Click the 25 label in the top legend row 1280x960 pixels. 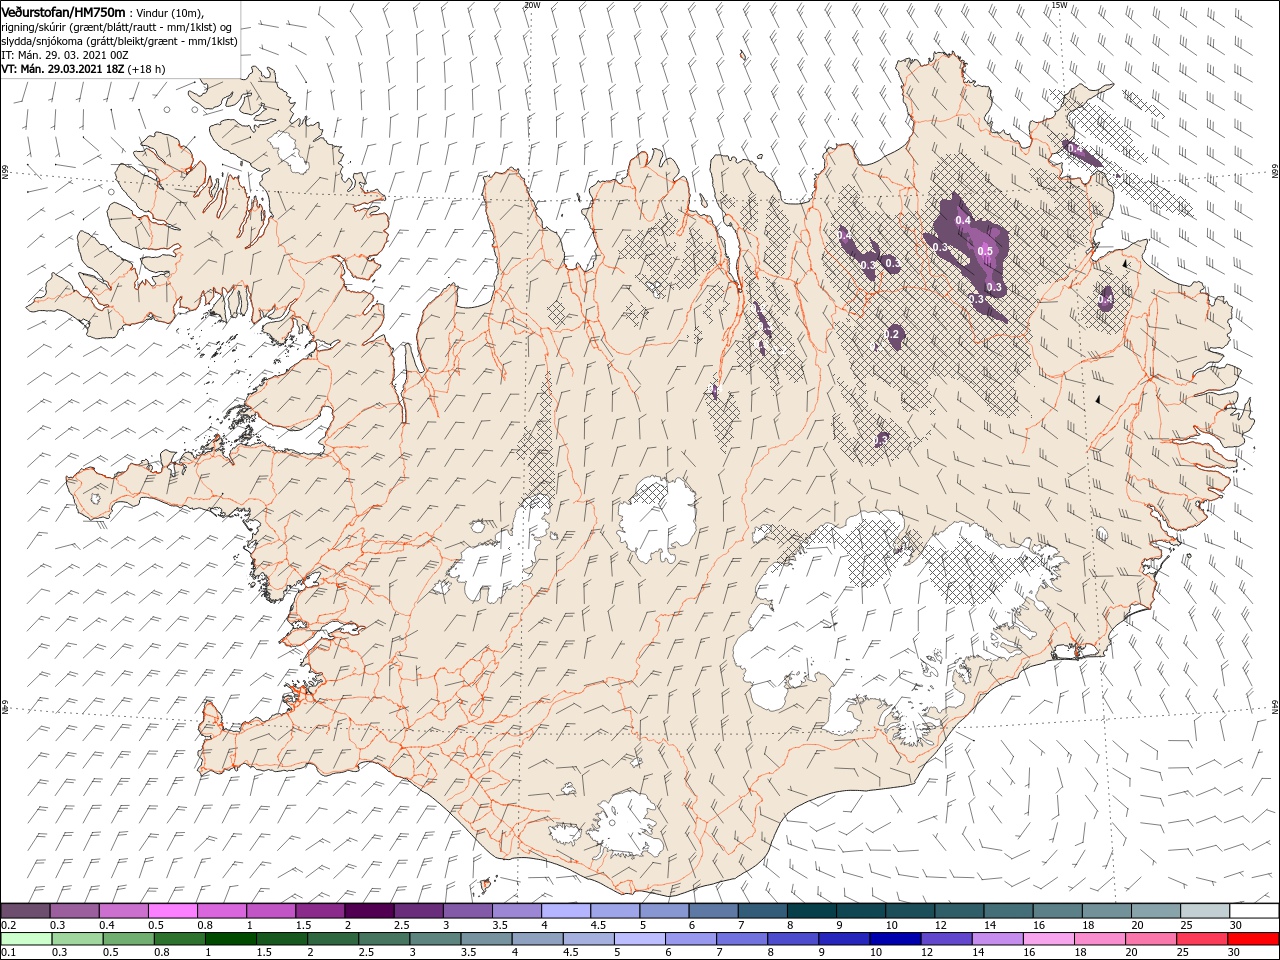pos(1187,925)
